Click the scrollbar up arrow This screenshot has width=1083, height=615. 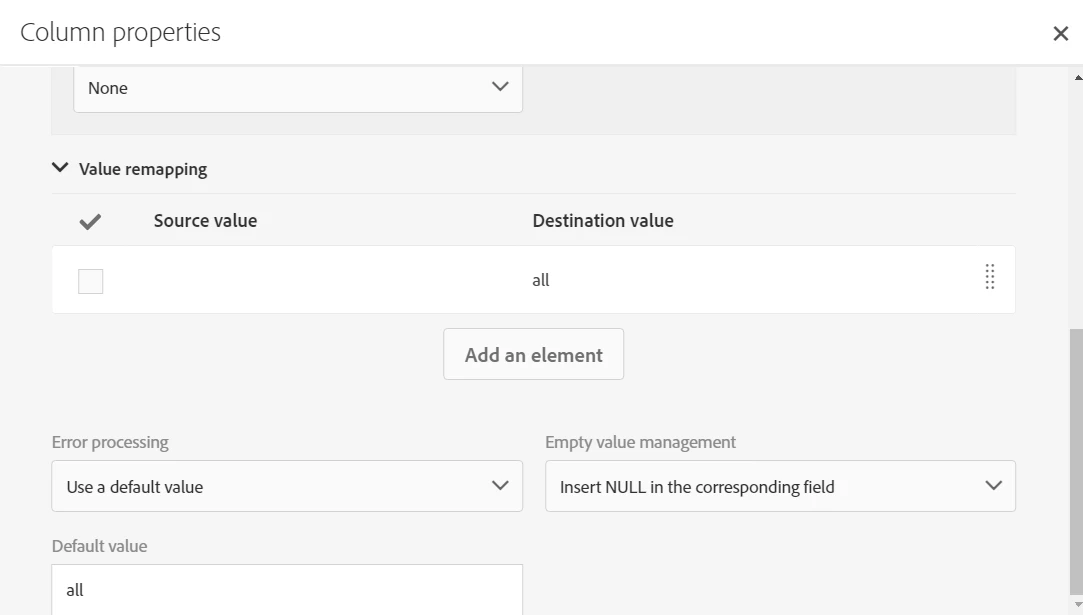click(x=1077, y=75)
